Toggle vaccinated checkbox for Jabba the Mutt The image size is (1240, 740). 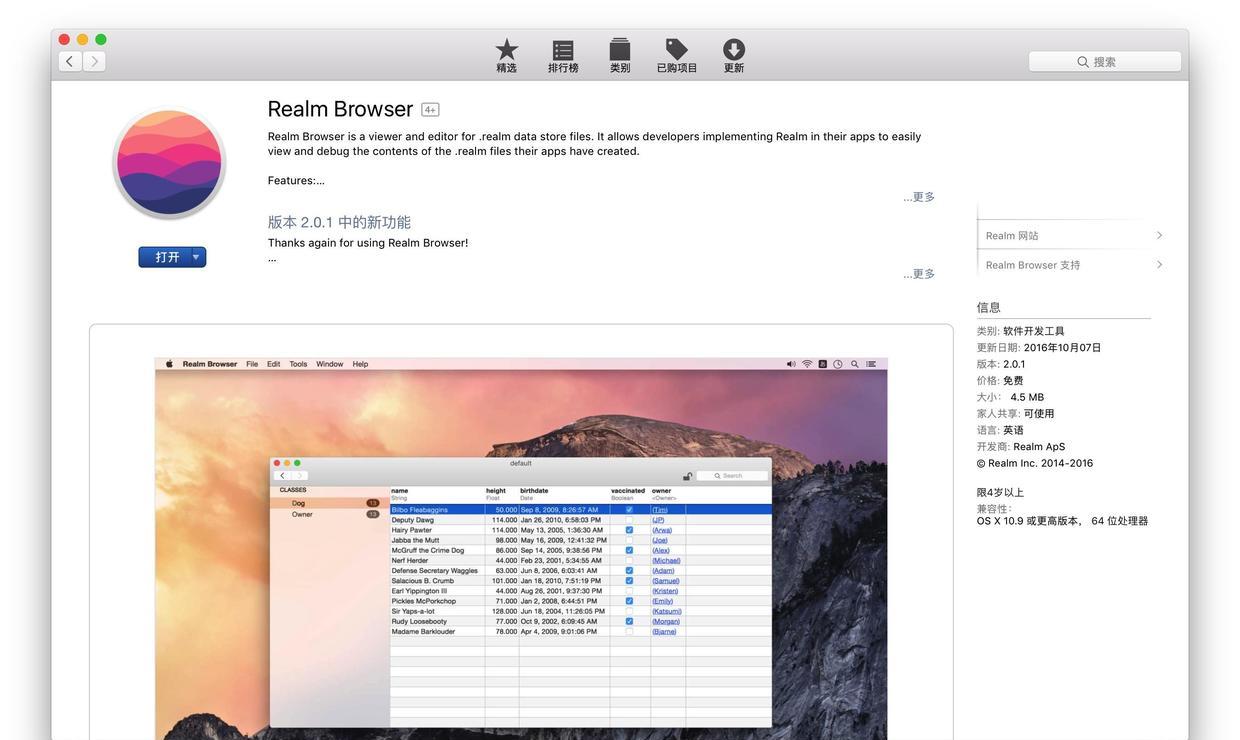click(629, 540)
